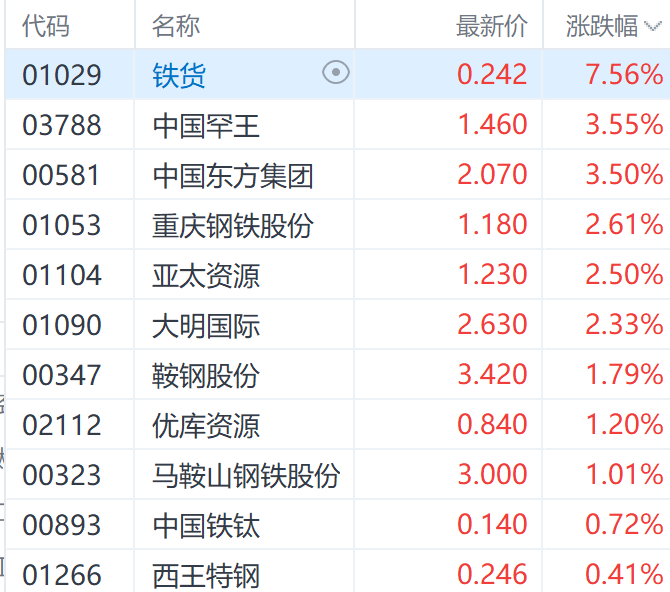Open the 中国铁钛 stock row
The height and width of the screenshot is (592, 670).
pos(206,526)
